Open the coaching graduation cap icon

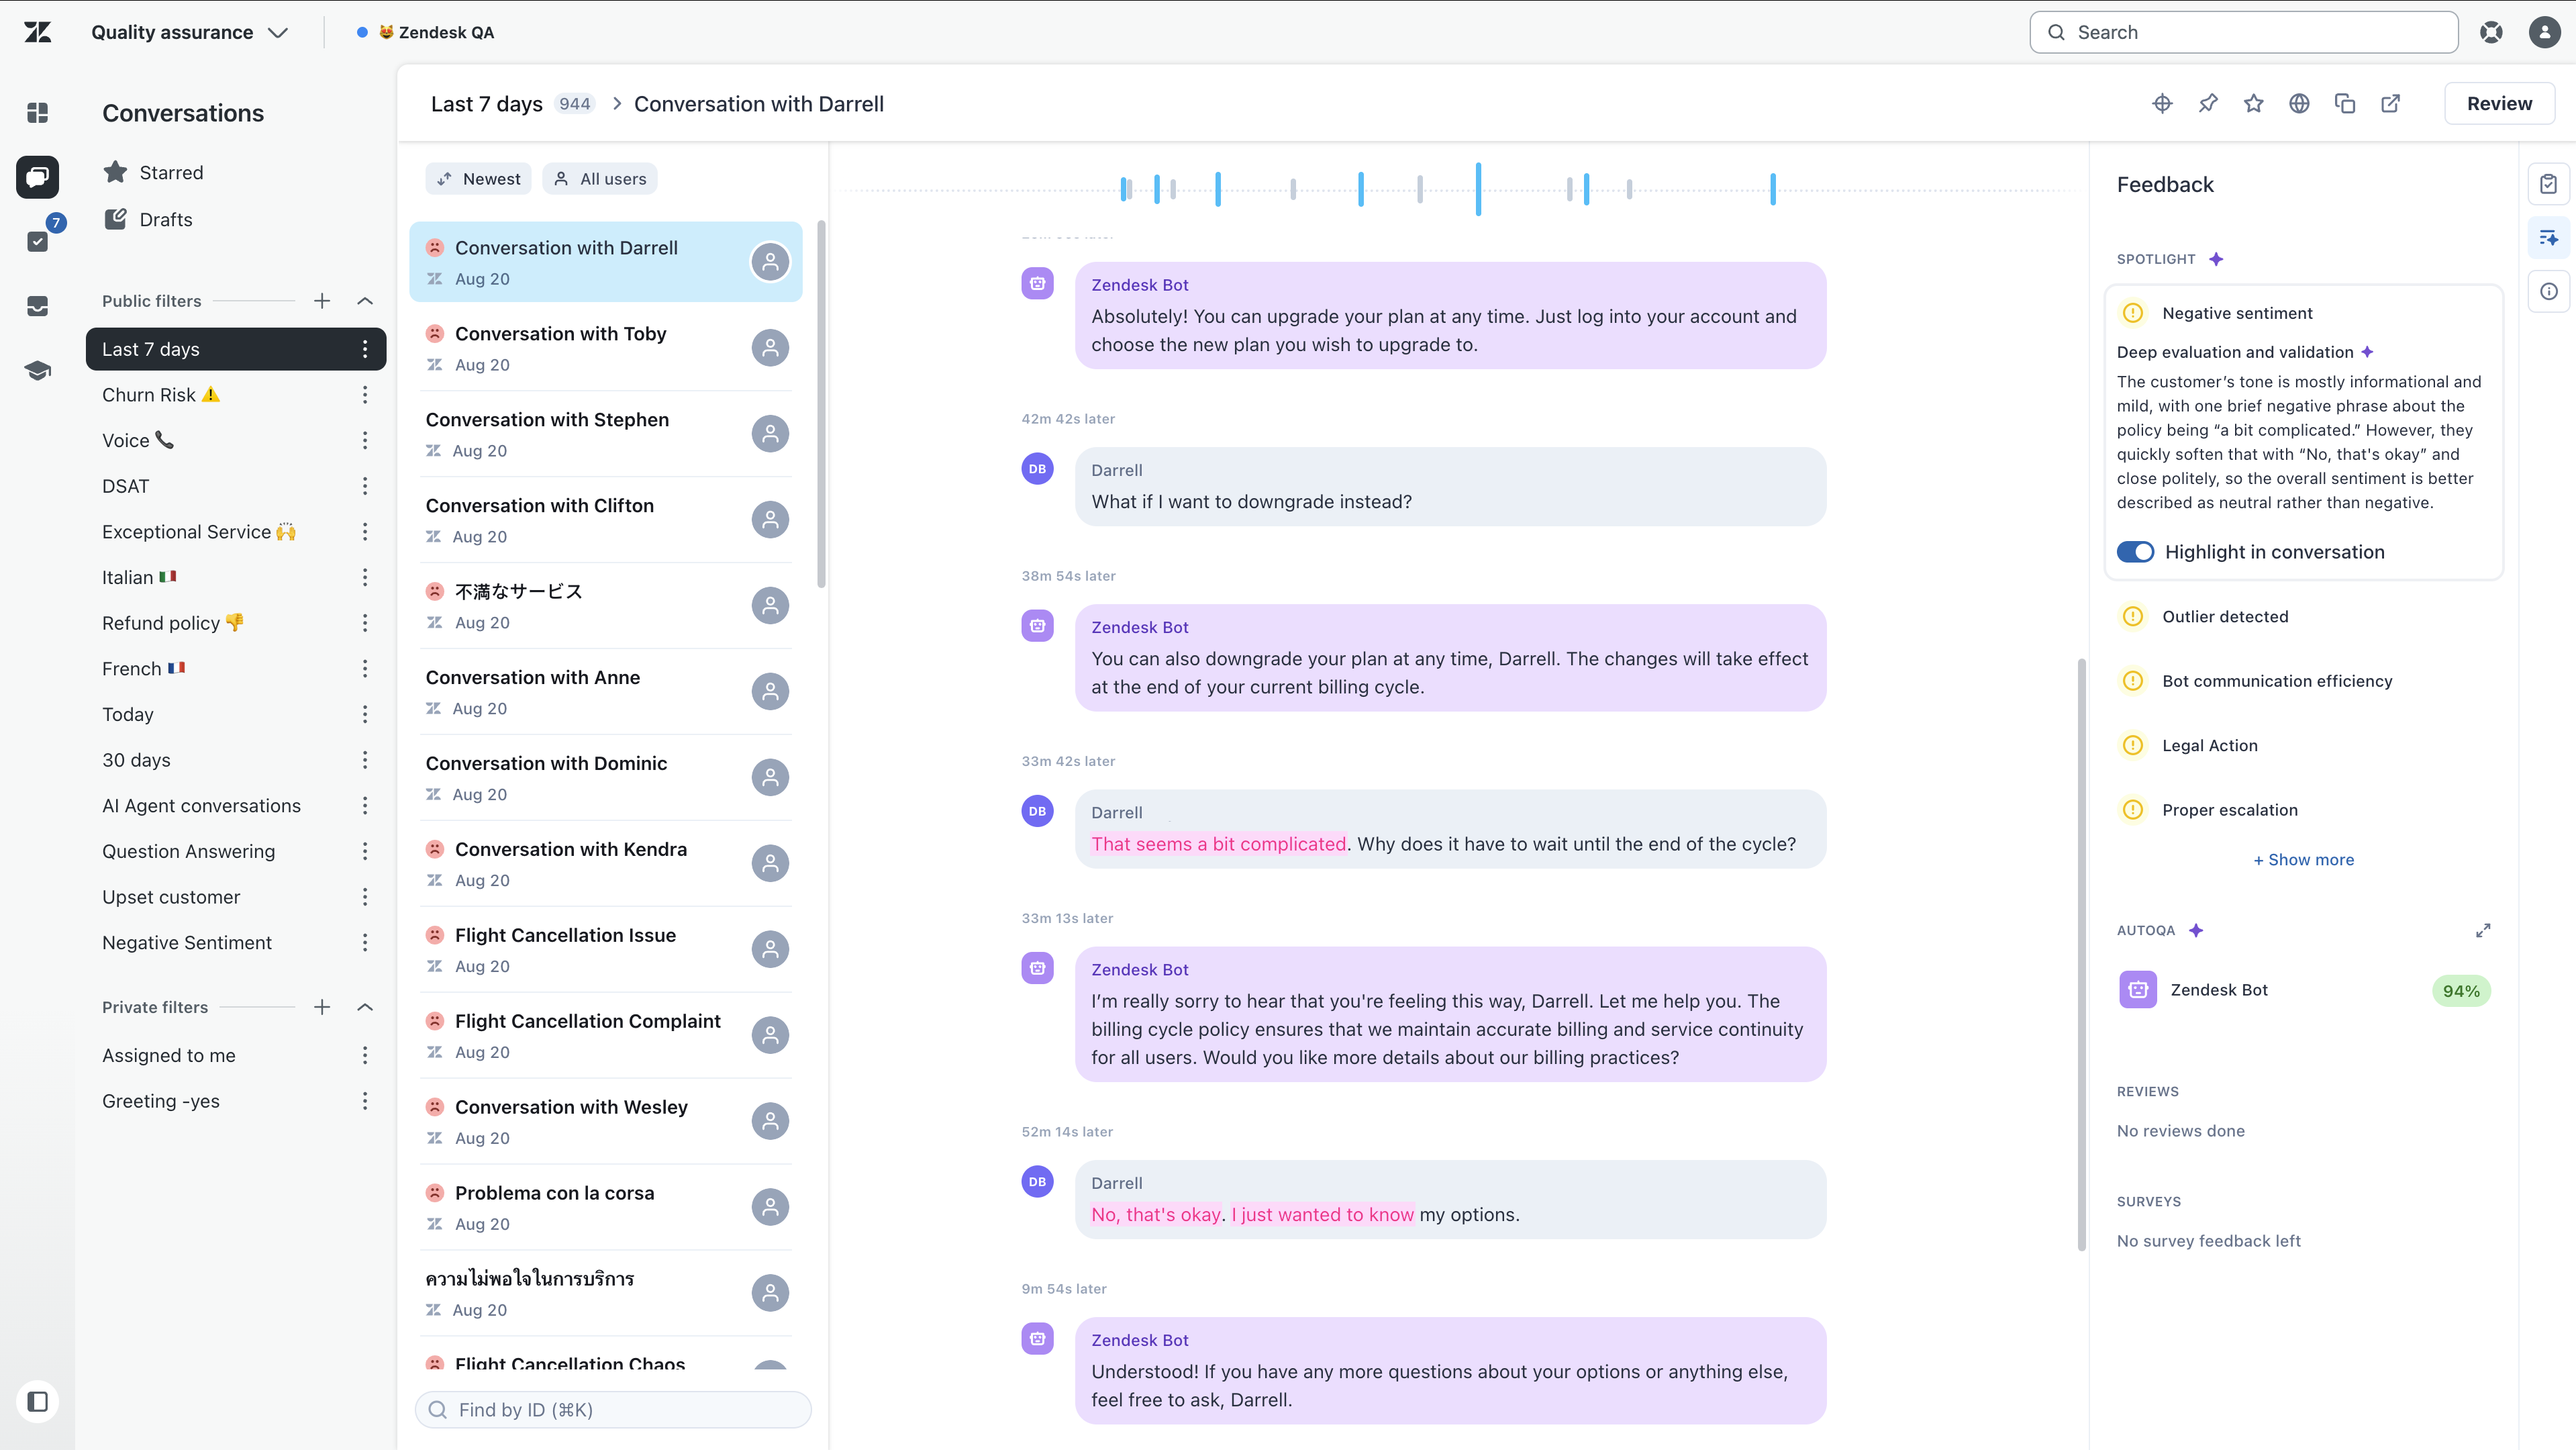pos(38,371)
